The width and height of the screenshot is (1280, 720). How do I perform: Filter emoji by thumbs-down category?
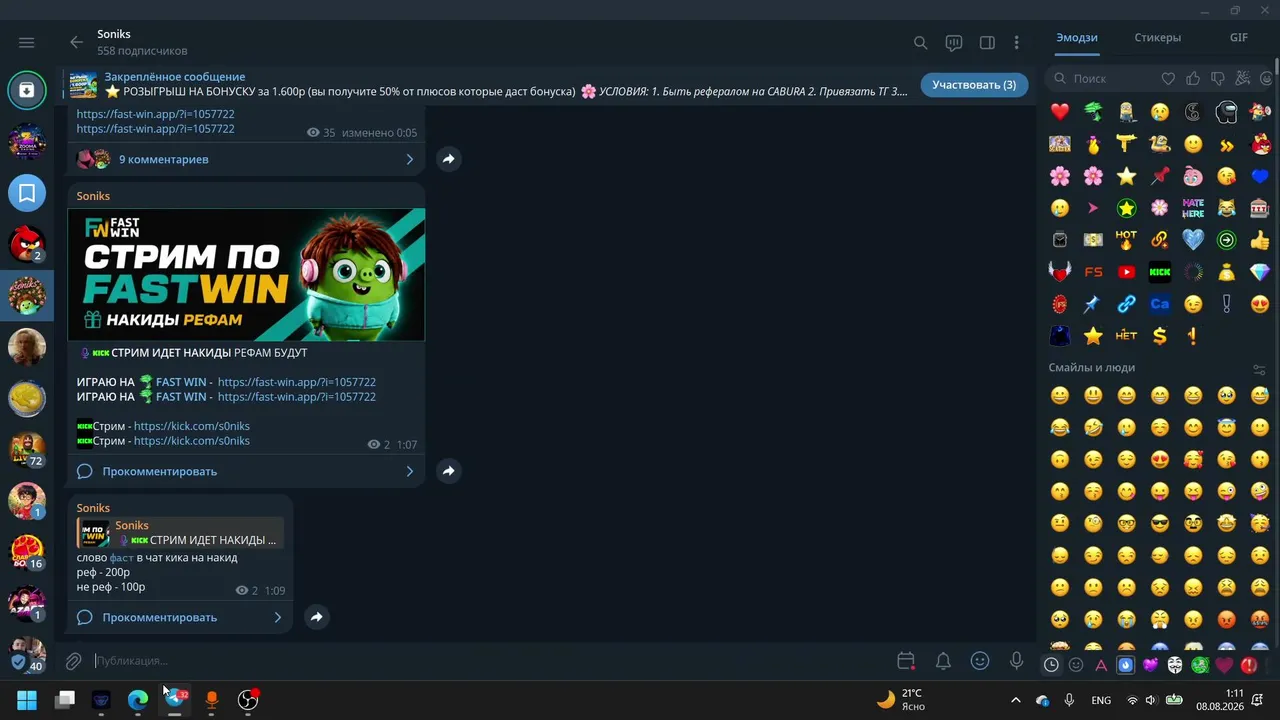pos(1218,78)
